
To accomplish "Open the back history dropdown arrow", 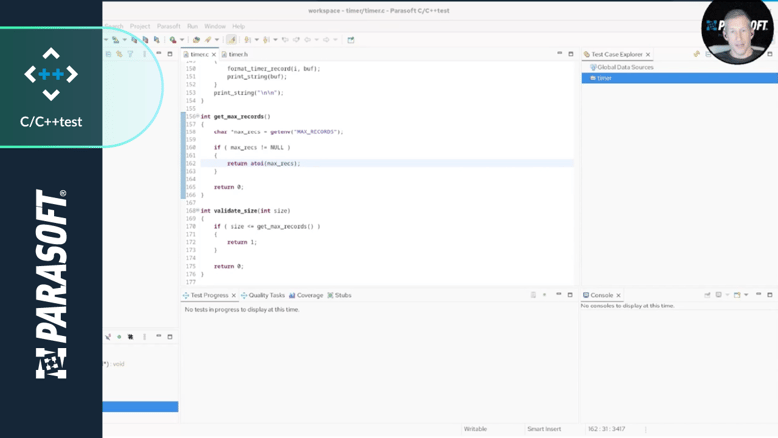I will [x=317, y=40].
